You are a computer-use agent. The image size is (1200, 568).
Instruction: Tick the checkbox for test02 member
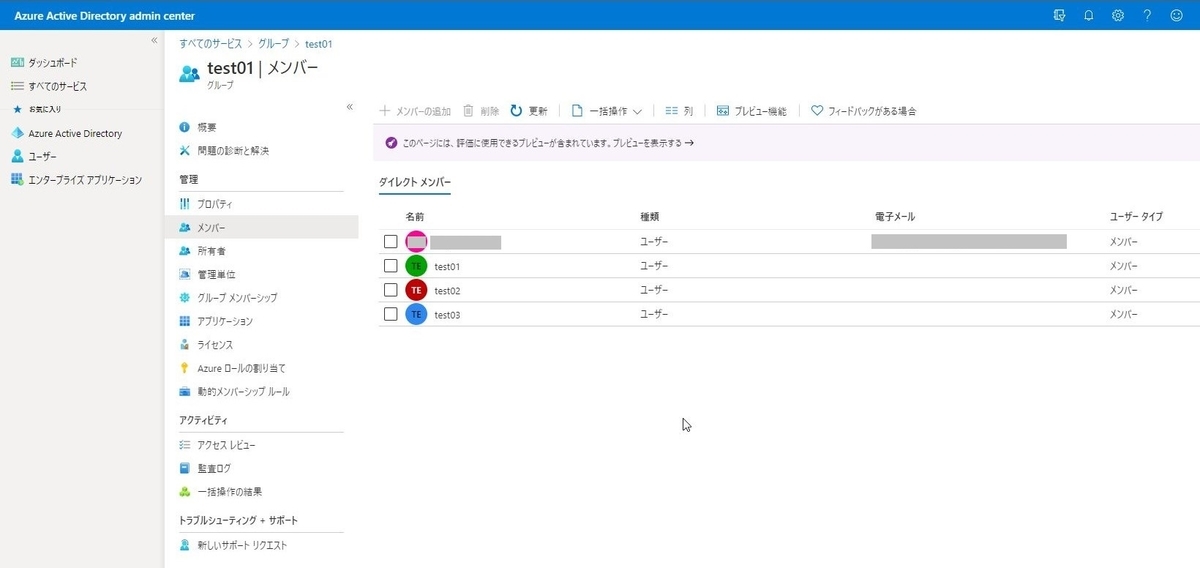(391, 290)
